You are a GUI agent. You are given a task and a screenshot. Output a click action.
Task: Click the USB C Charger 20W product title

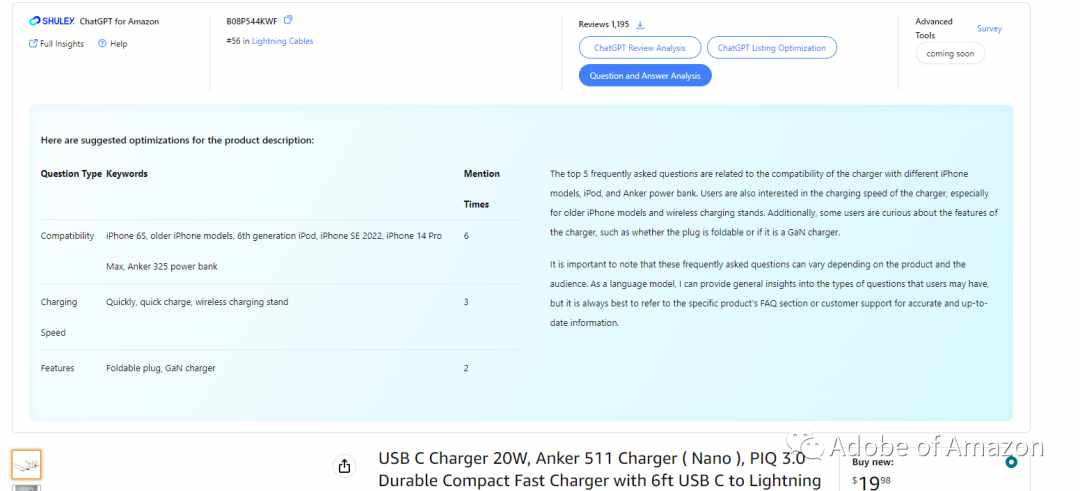[599, 470]
